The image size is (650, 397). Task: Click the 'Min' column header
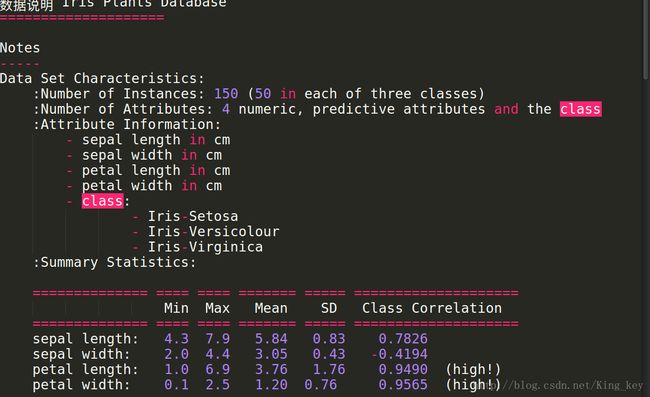coord(176,308)
